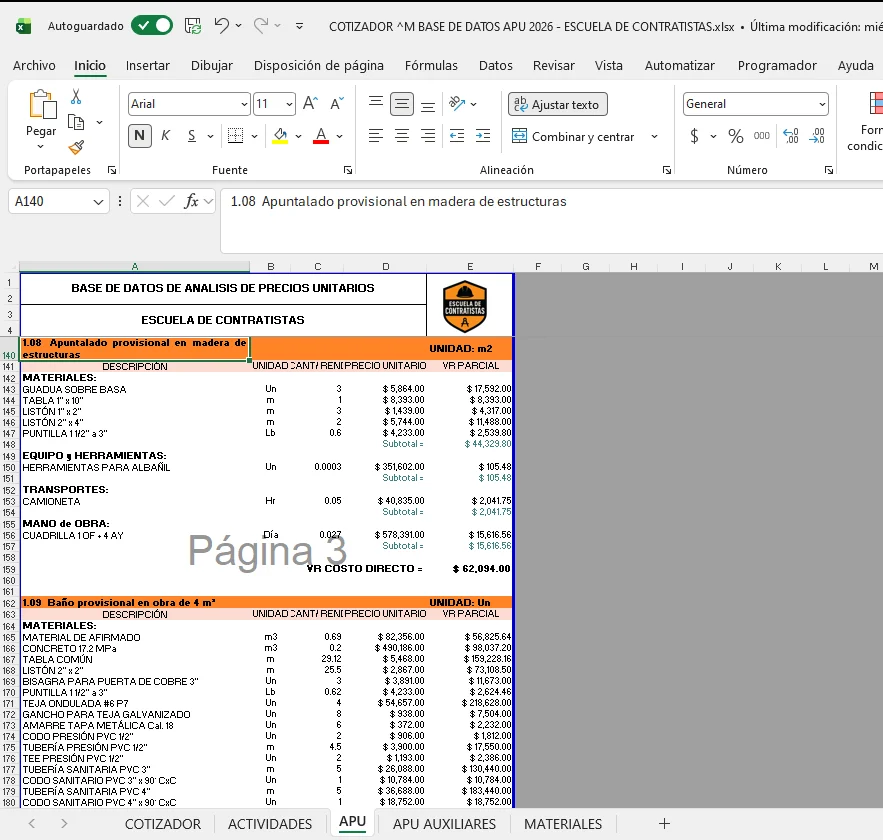
Task: Apply currency dollar format
Action: pos(694,136)
